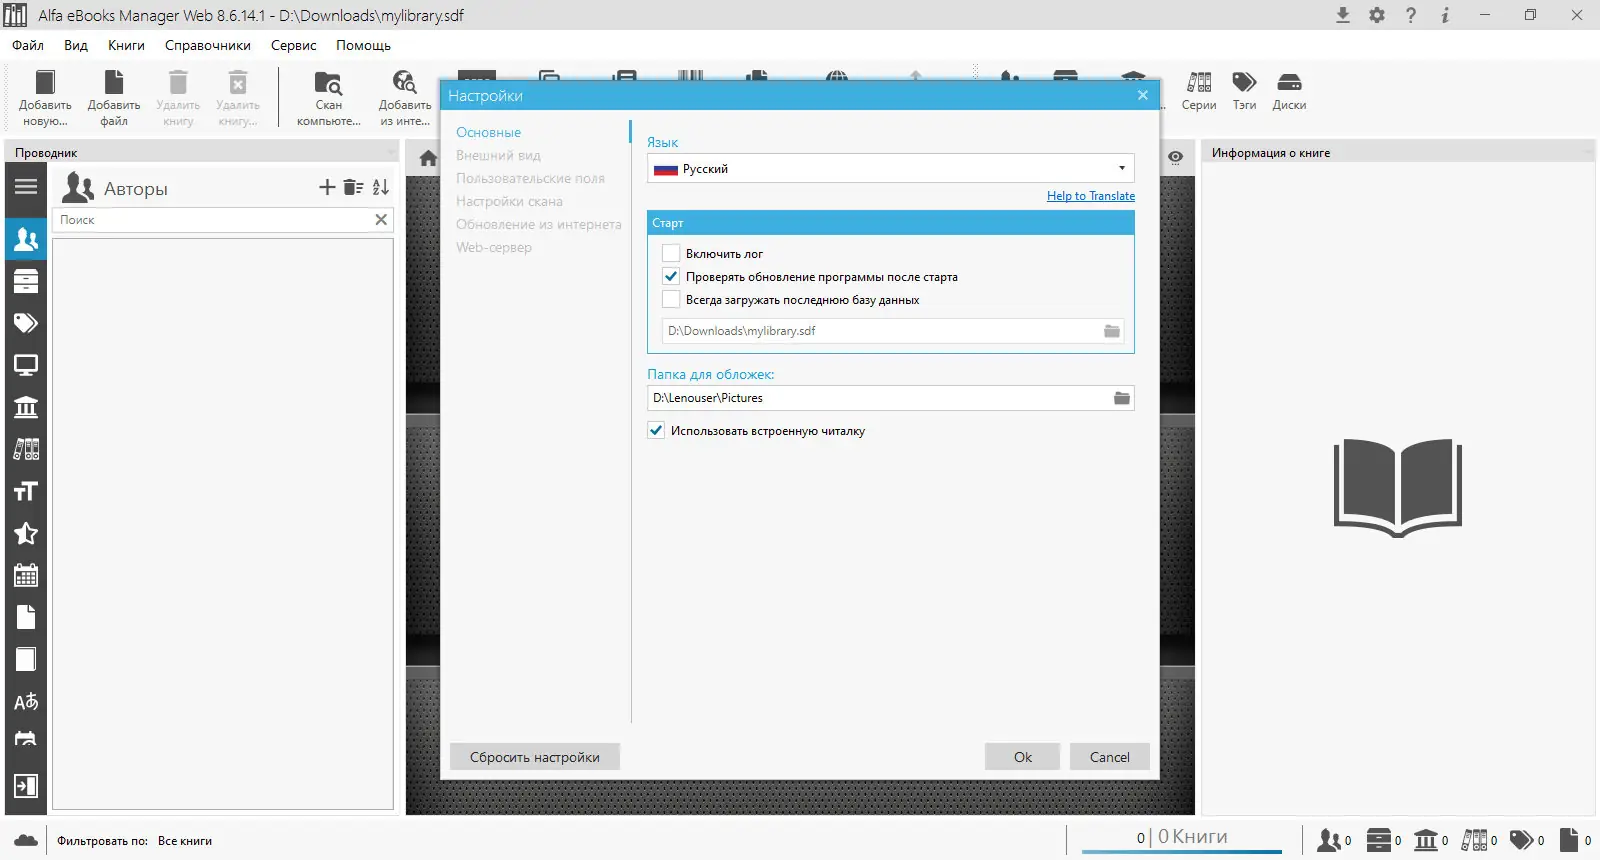The width and height of the screenshot is (1600, 860).
Task: Click the Сбросить настройки button
Action: coord(535,757)
